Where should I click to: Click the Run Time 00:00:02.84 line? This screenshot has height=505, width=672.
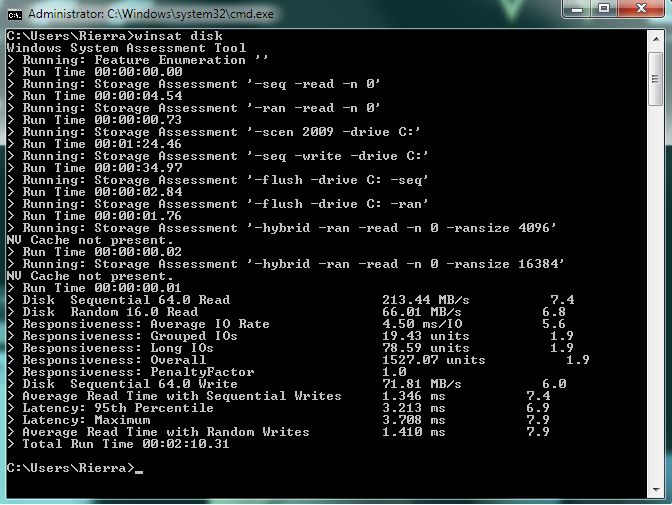[x=95, y=192]
